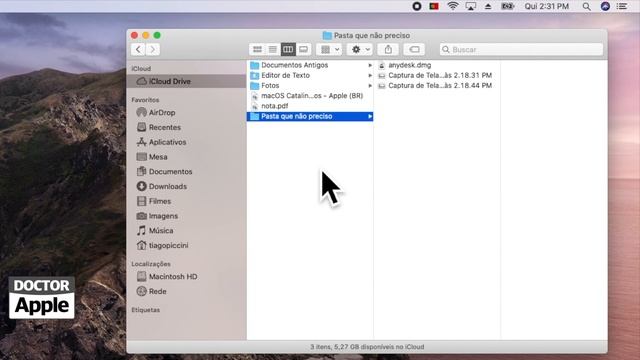The width and height of the screenshot is (640, 360).
Task: Click the Siri icon in menu bar
Action: (605, 6)
